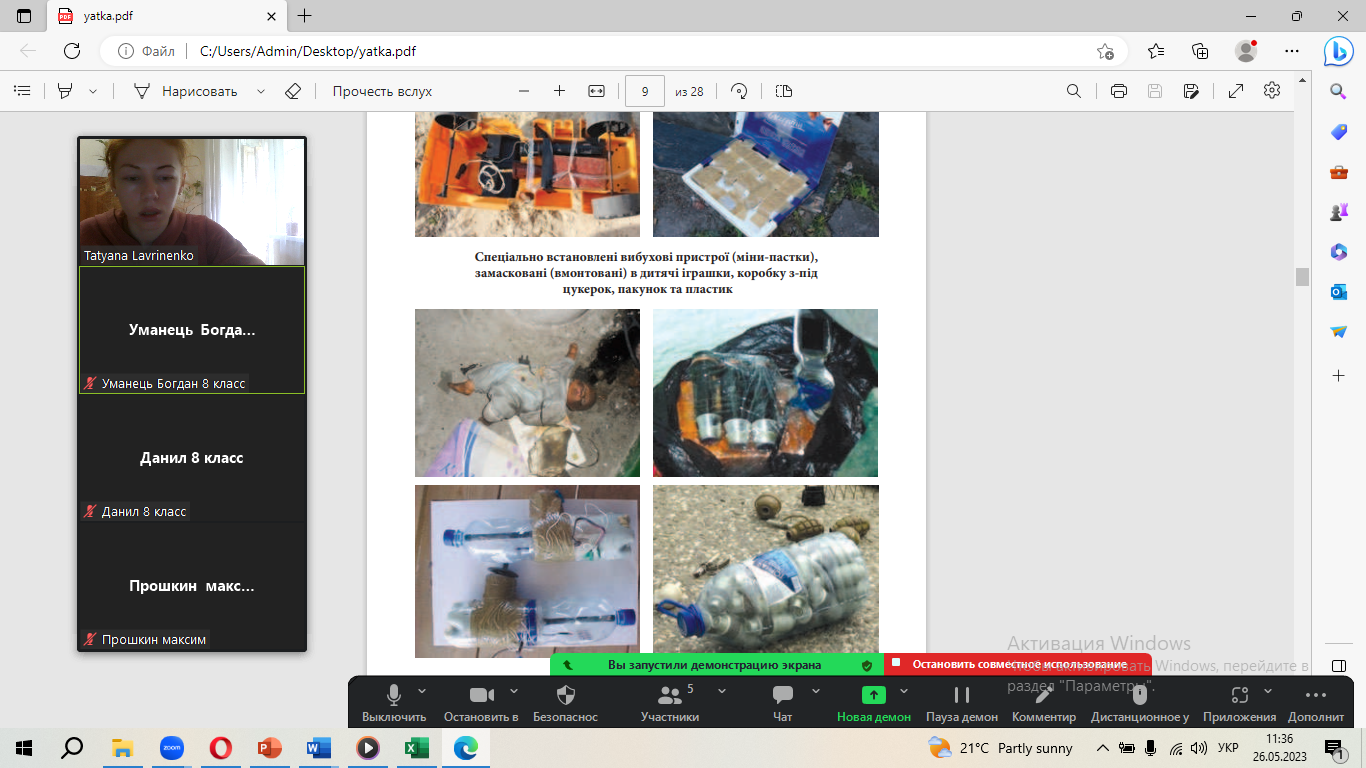
Task: Switch the page view layout
Action: [x=783, y=91]
